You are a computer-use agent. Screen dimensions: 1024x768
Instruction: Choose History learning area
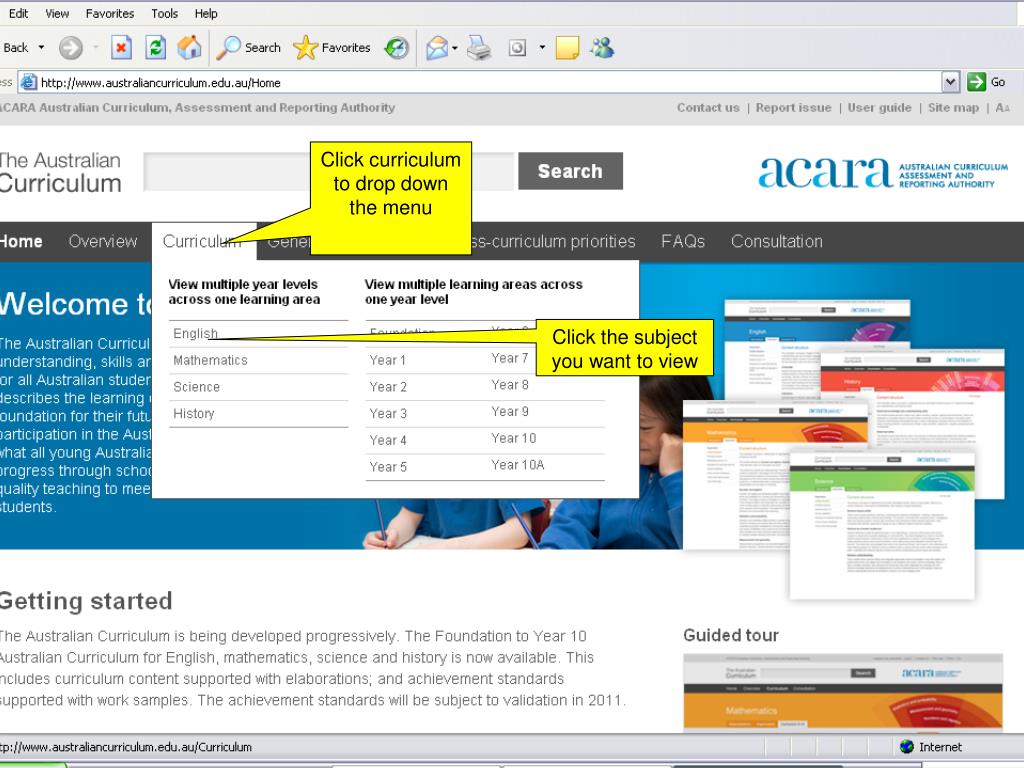194,414
